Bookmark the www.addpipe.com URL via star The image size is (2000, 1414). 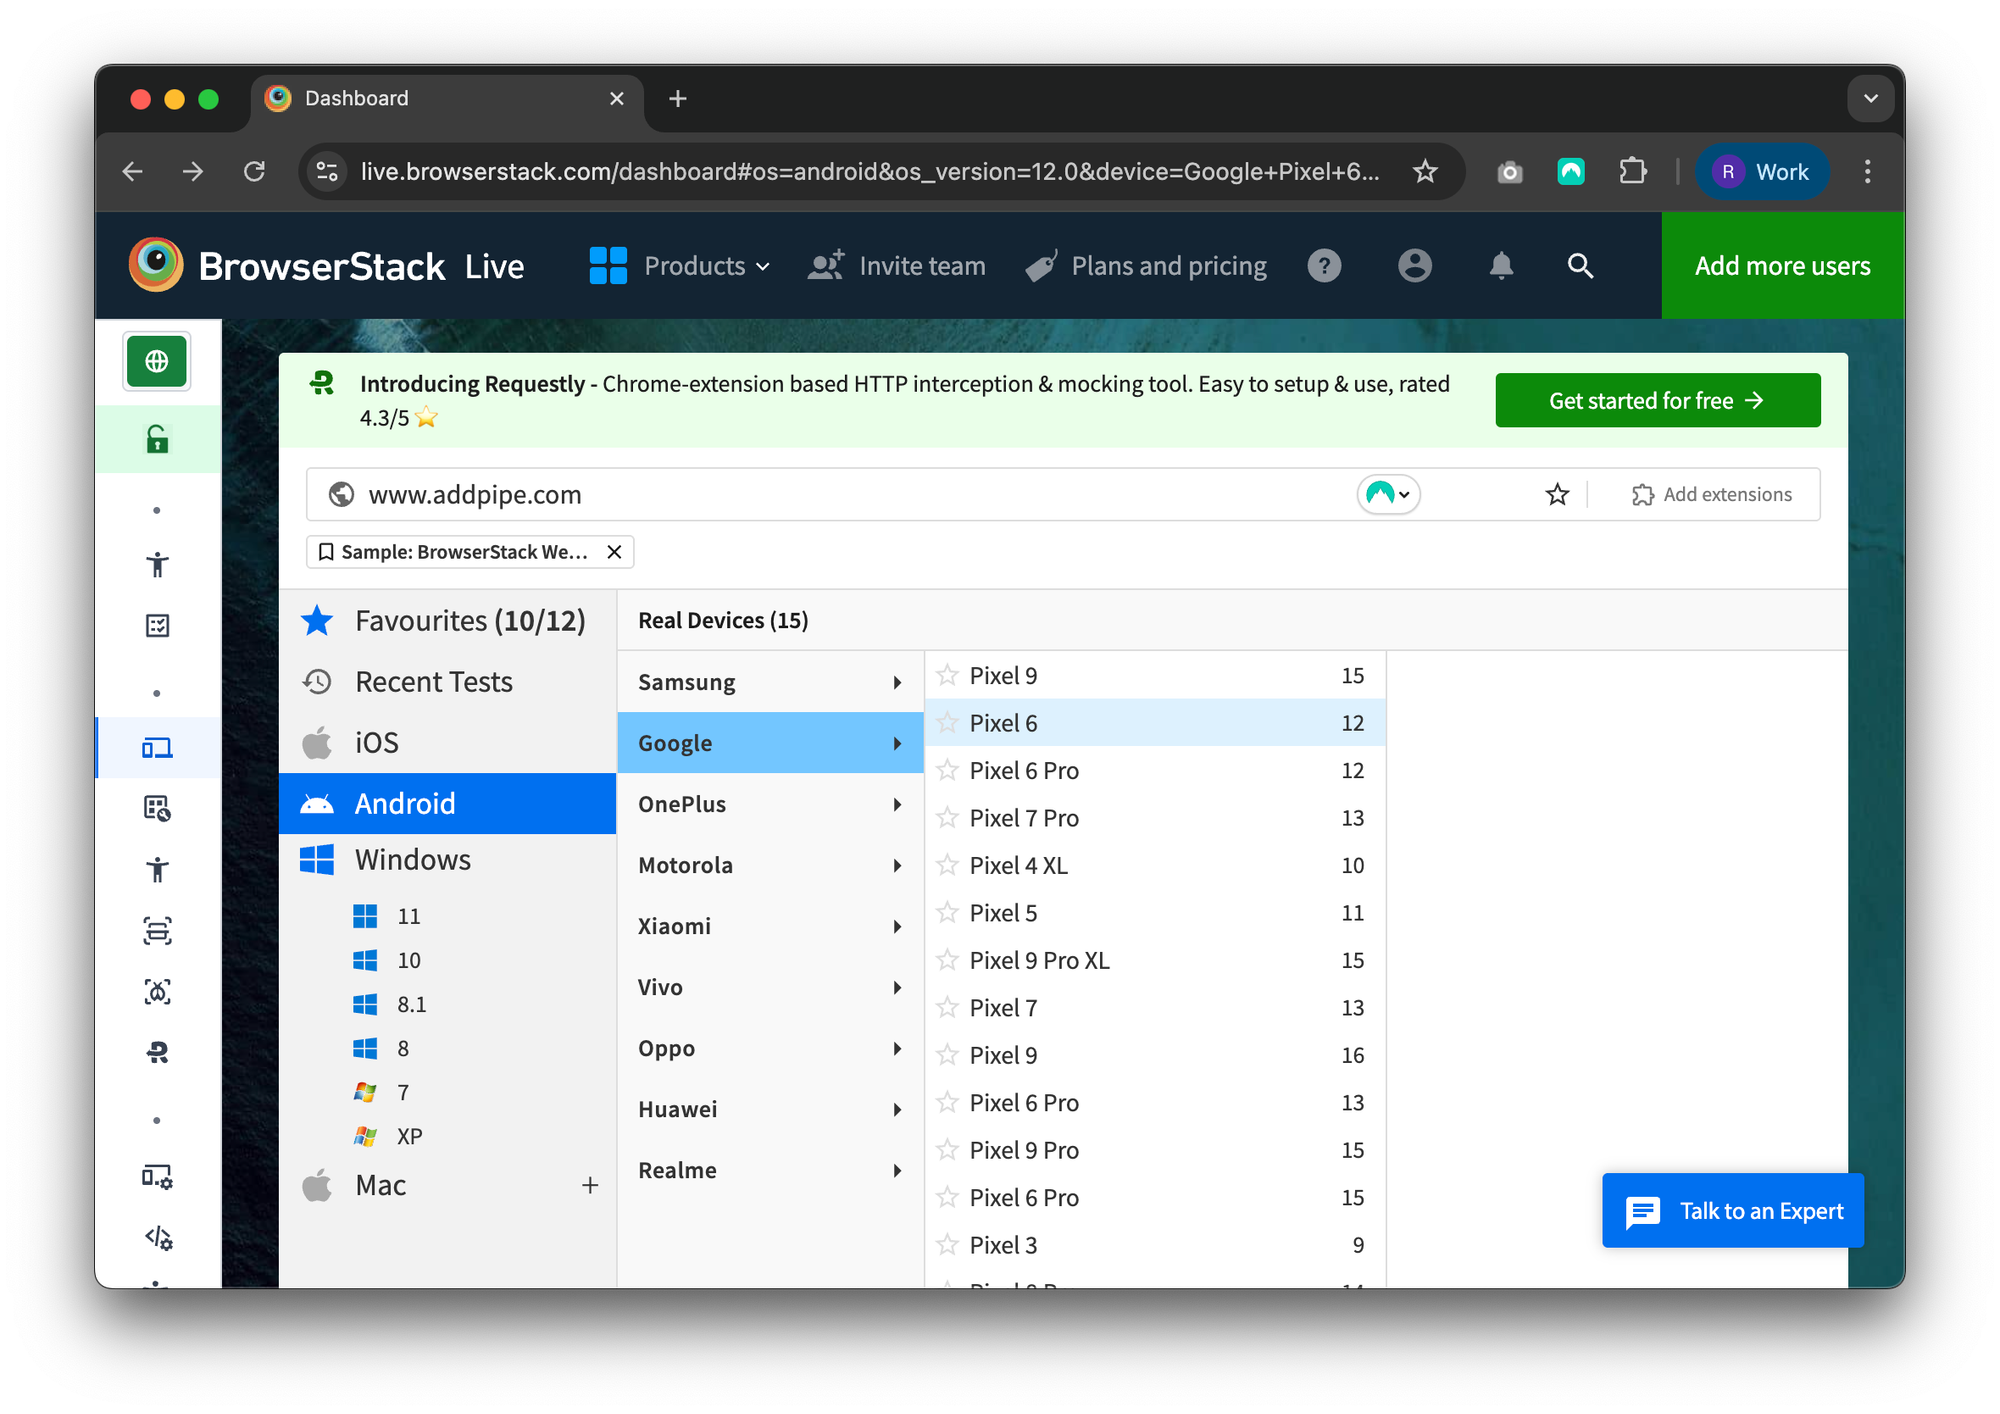point(1557,494)
